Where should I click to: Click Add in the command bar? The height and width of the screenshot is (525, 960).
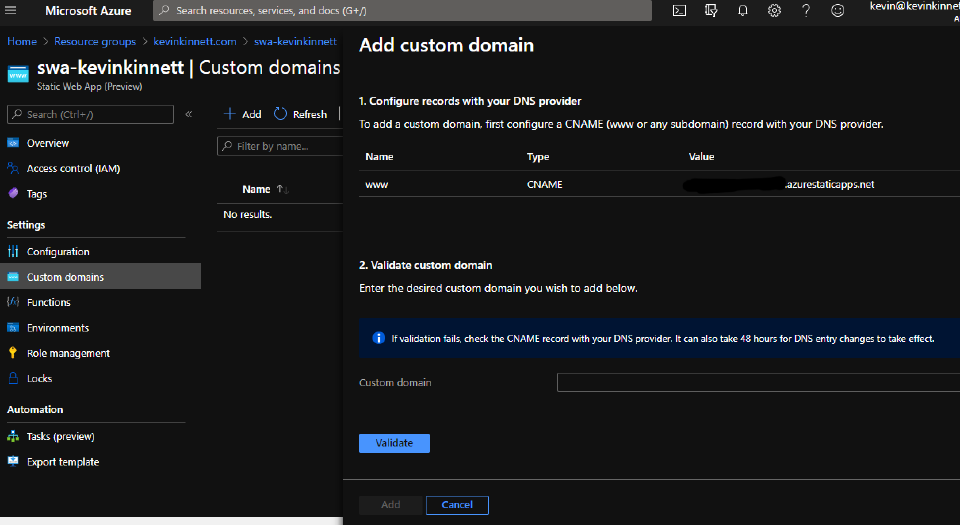[x=243, y=114]
